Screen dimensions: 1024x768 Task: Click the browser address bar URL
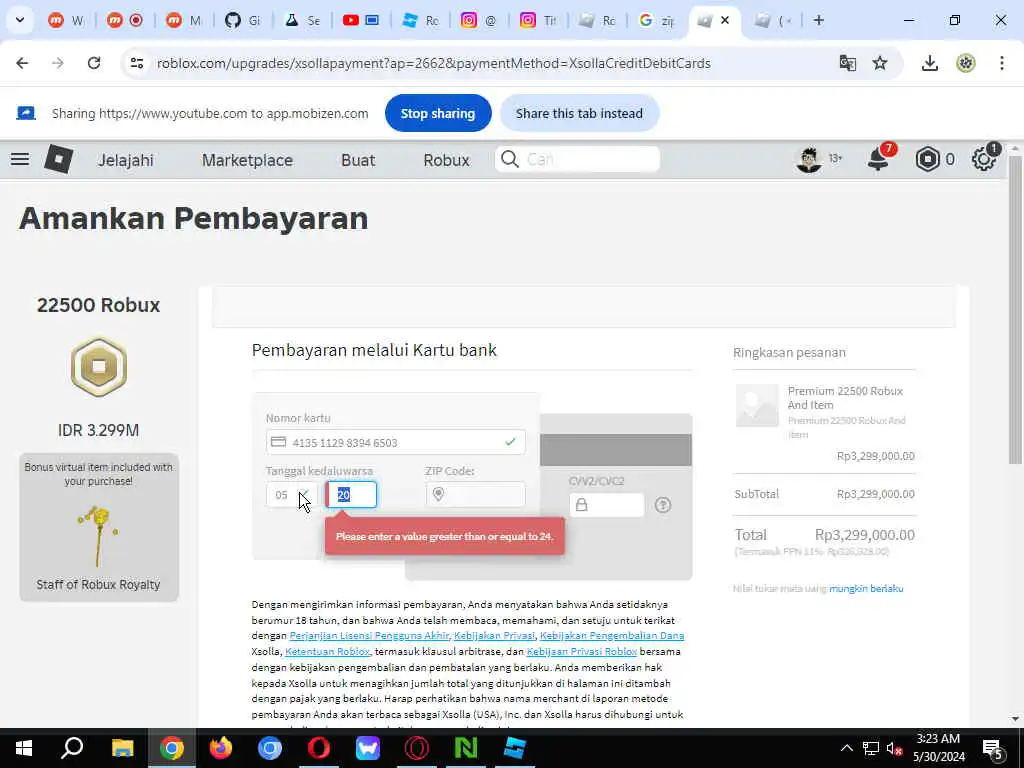(x=434, y=63)
